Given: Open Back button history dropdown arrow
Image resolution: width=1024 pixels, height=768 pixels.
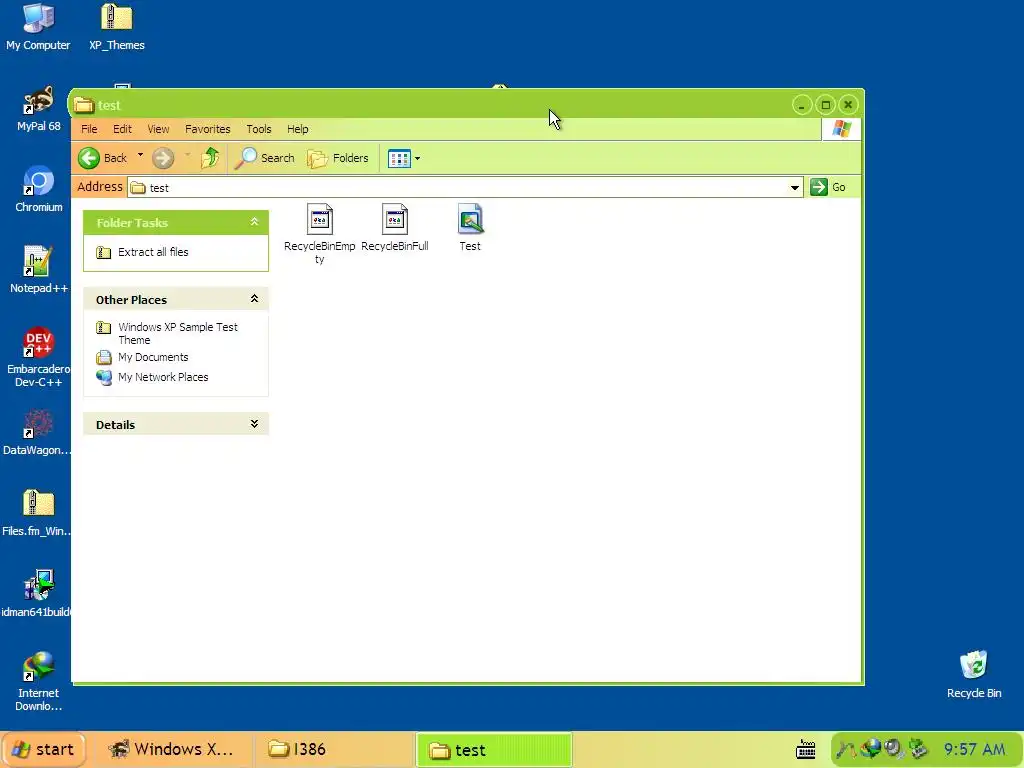Looking at the screenshot, I should click(140, 156).
